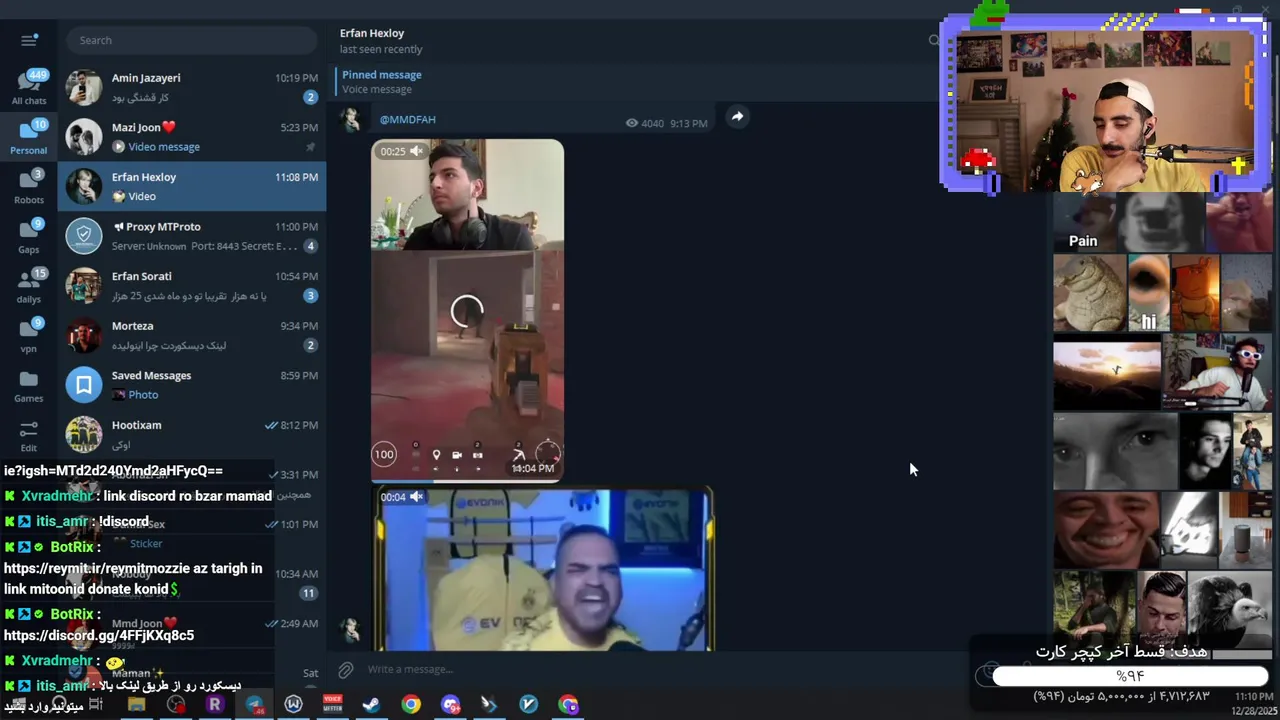Switch to the Personal folder
Image resolution: width=1280 pixels, height=720 pixels.
[29, 138]
